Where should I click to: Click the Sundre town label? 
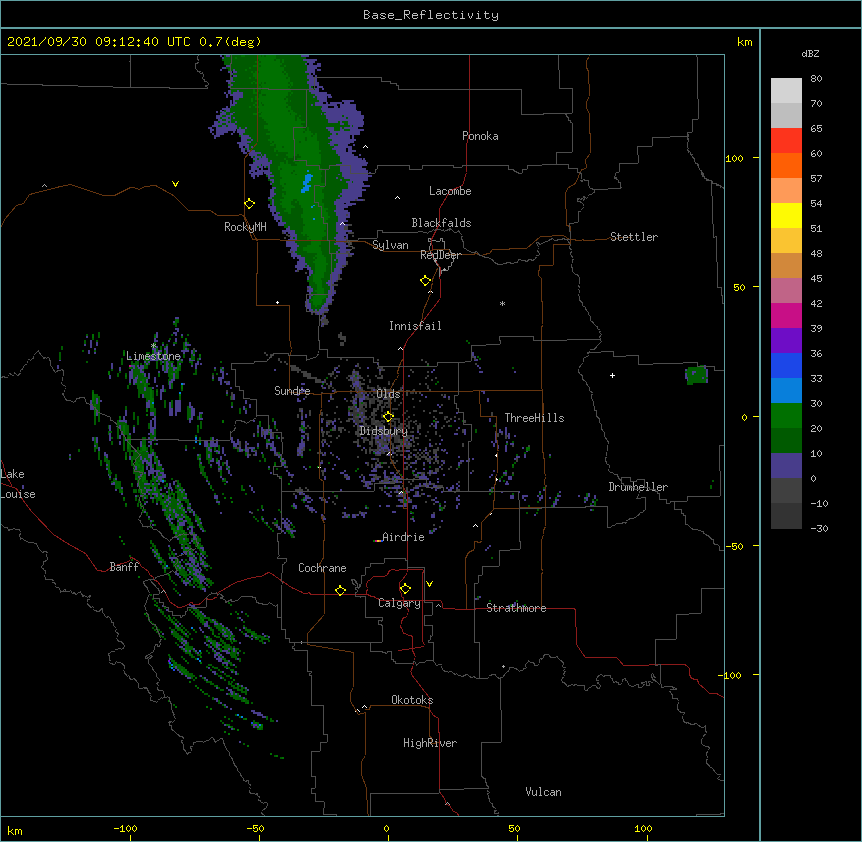pos(292,391)
